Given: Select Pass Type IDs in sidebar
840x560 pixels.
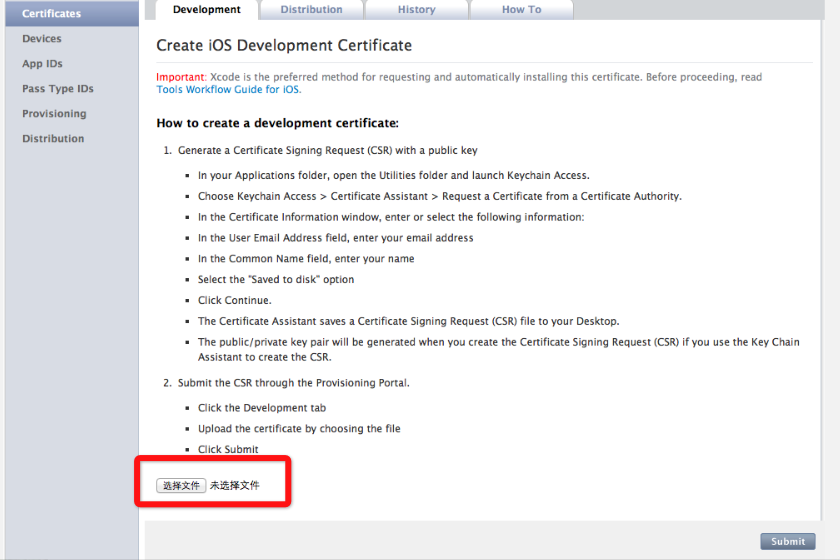Looking at the screenshot, I should coord(58,88).
